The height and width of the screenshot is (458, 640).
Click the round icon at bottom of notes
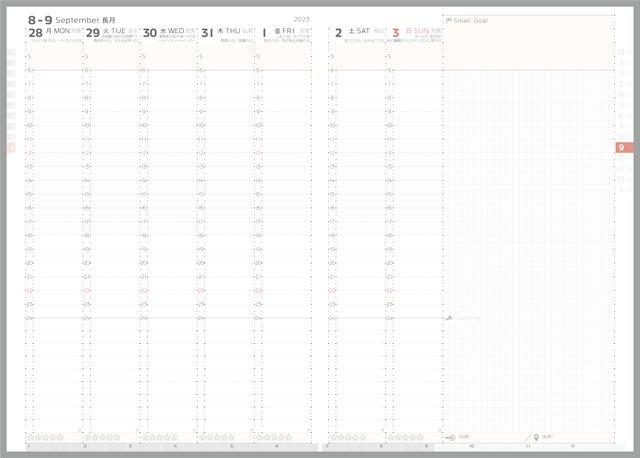coord(451,437)
